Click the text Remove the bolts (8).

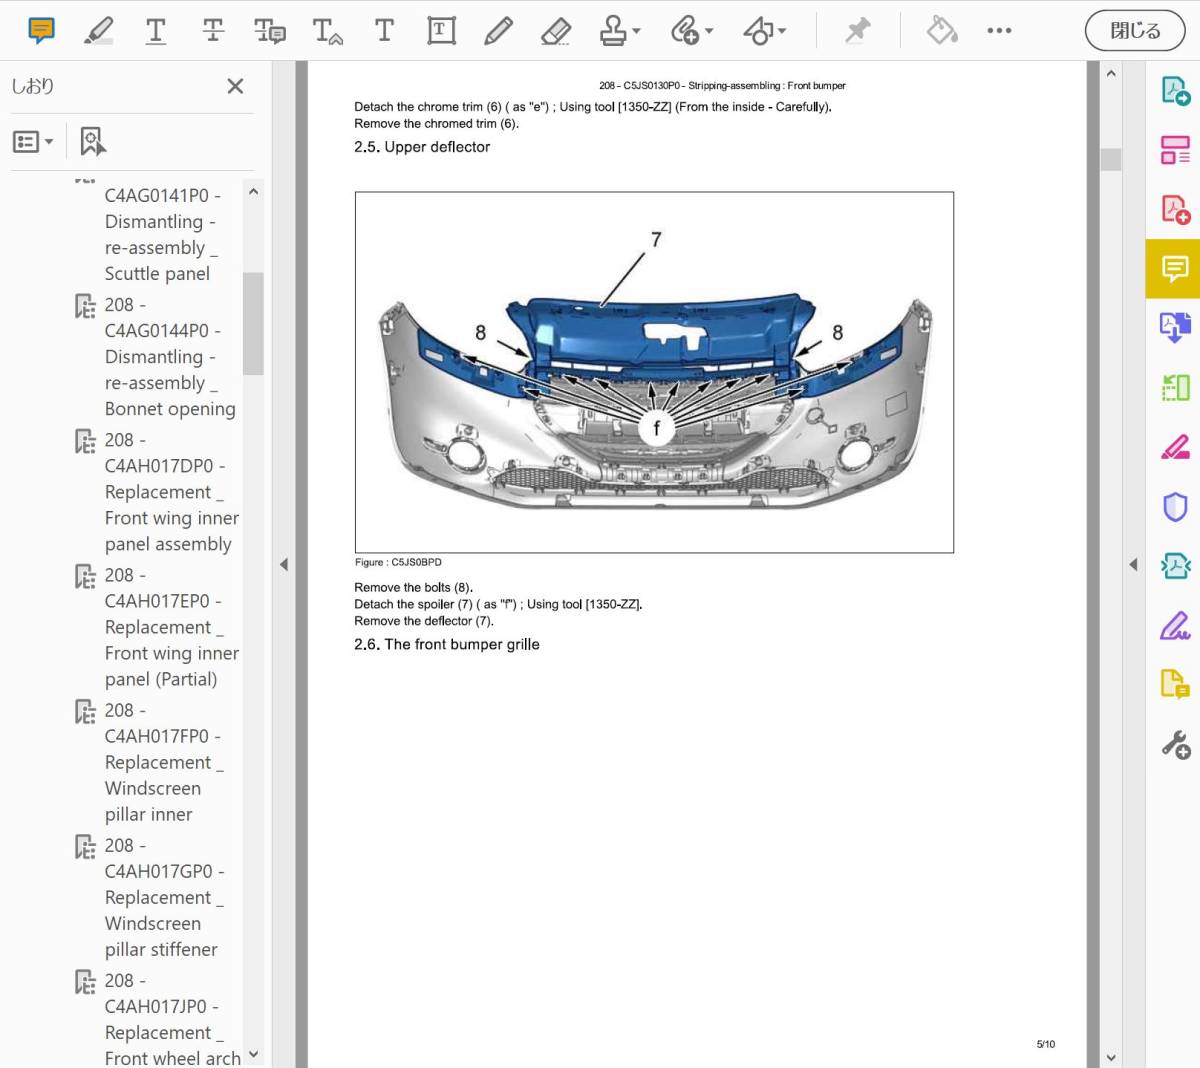coord(413,587)
